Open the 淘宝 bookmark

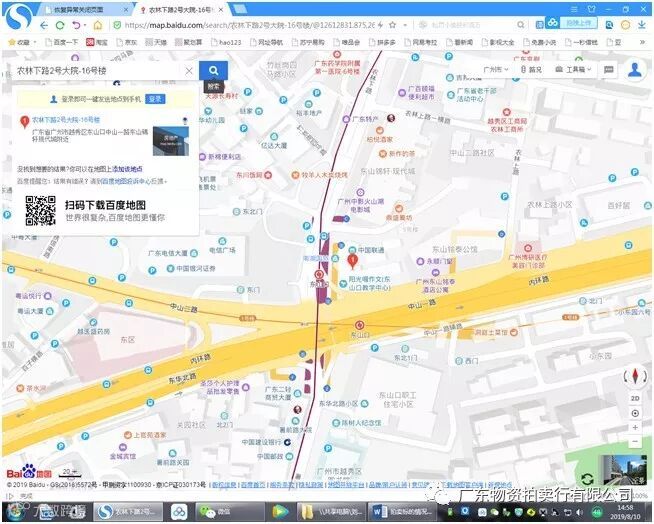[97, 42]
